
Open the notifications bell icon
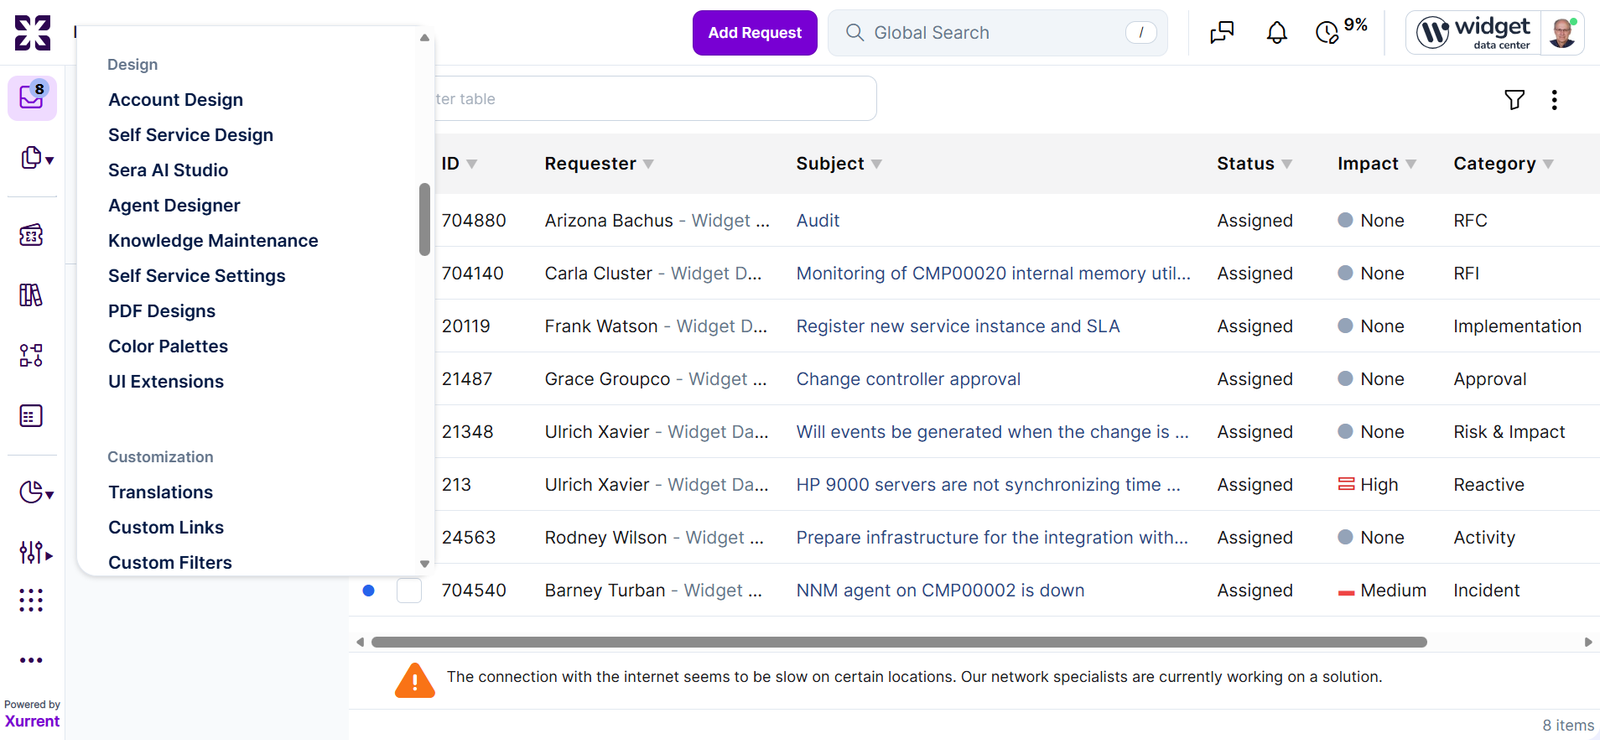click(1277, 33)
